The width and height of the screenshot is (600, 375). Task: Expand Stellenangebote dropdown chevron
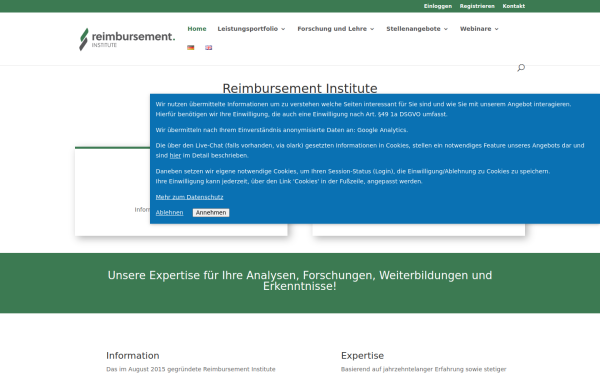coord(446,29)
